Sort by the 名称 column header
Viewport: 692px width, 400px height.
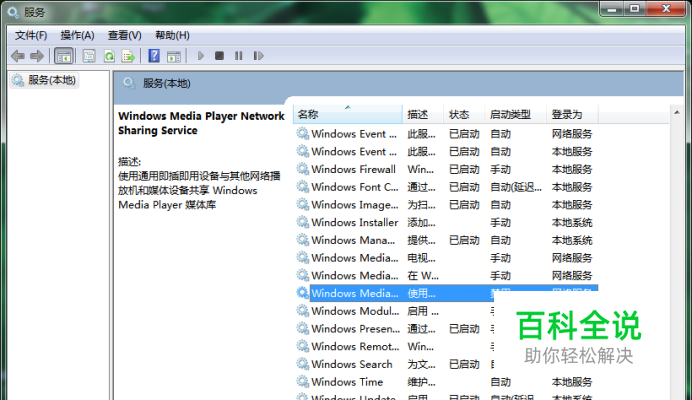point(347,114)
